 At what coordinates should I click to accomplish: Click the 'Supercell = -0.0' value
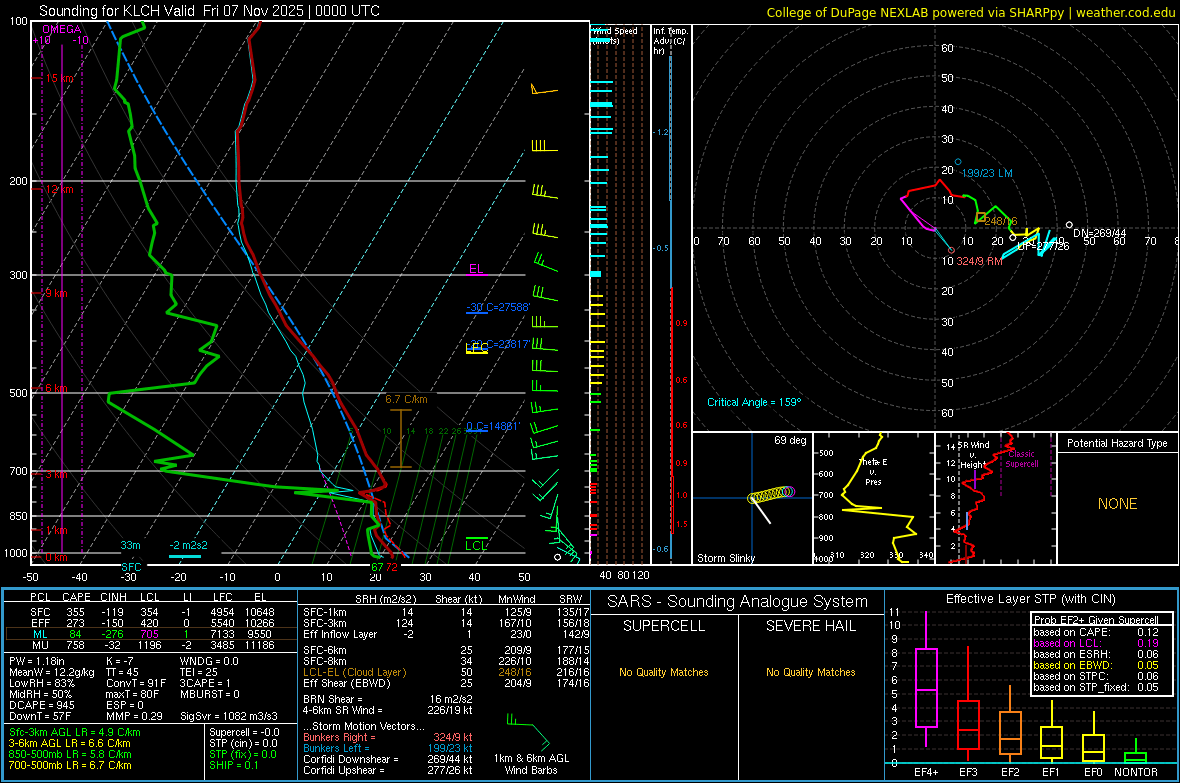click(244, 732)
